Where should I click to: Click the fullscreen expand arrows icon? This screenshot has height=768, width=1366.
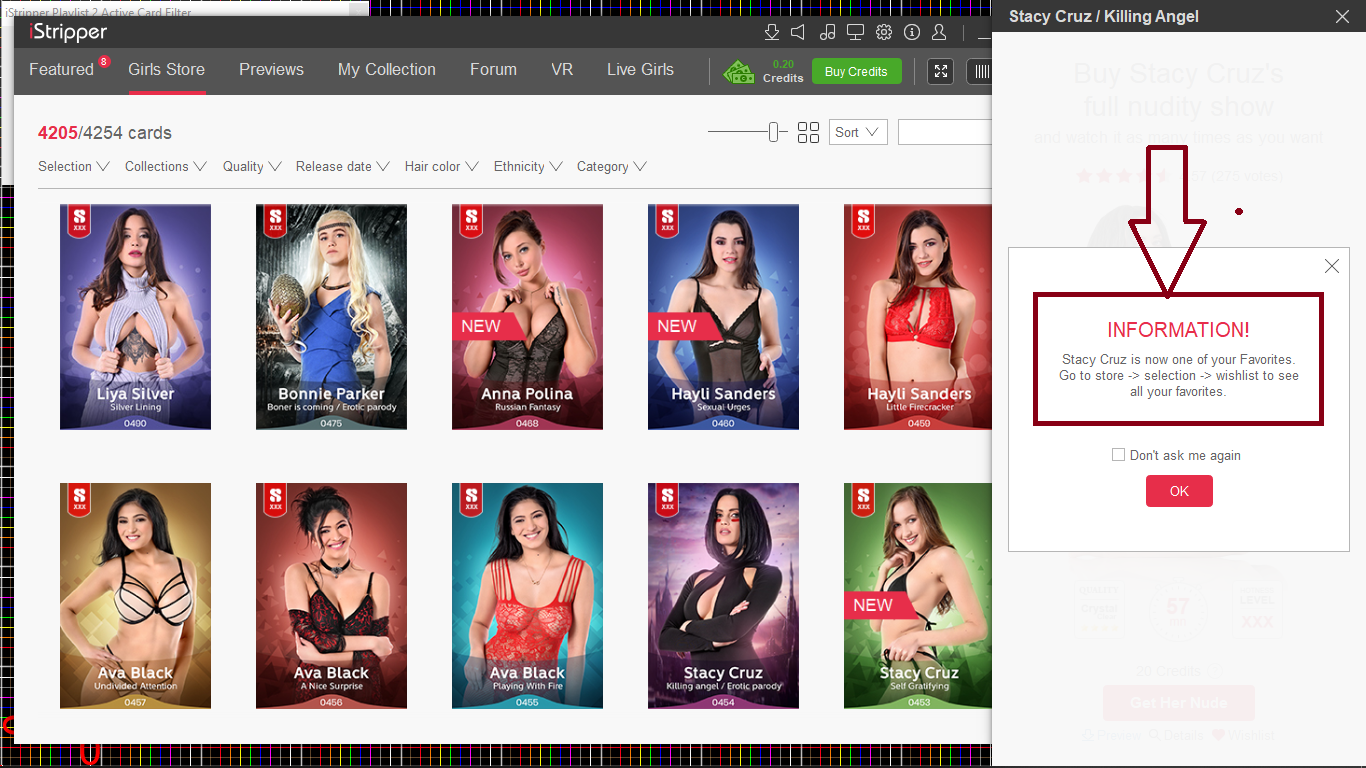[x=940, y=71]
